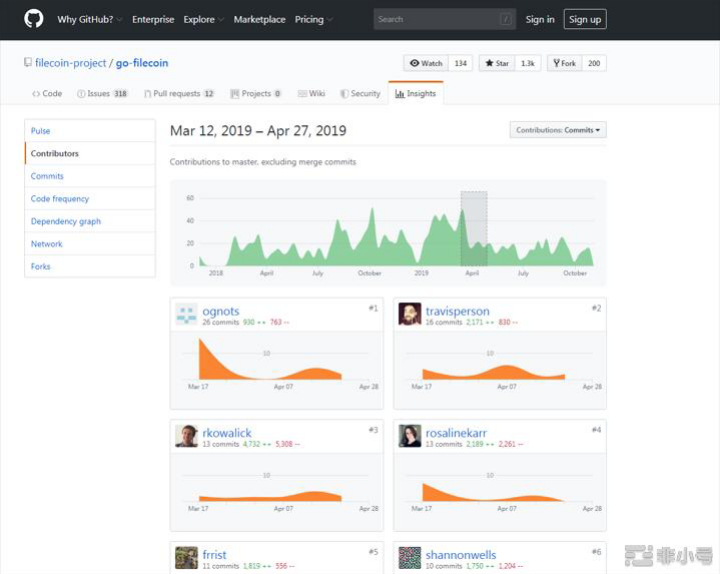Click the slash shortcut icon in search
Screen dimensions: 720x574
click(506, 19)
